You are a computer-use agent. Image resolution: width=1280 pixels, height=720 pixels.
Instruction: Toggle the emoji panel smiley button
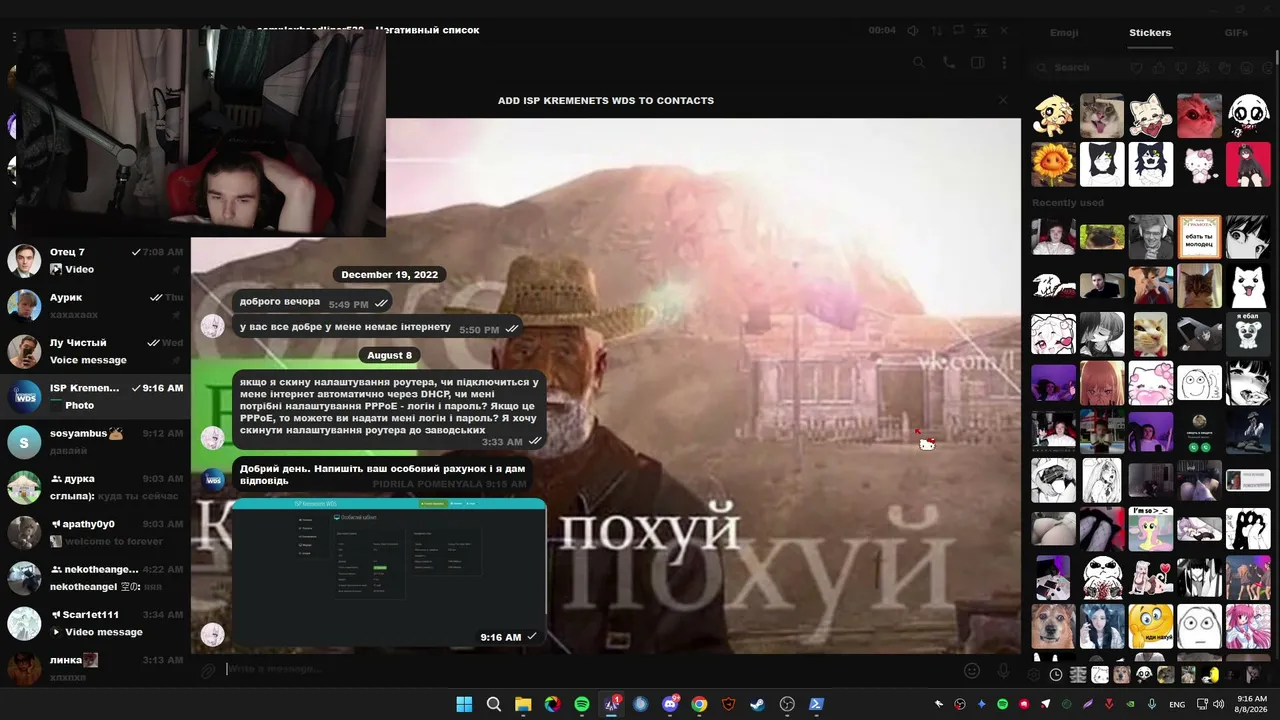972,671
